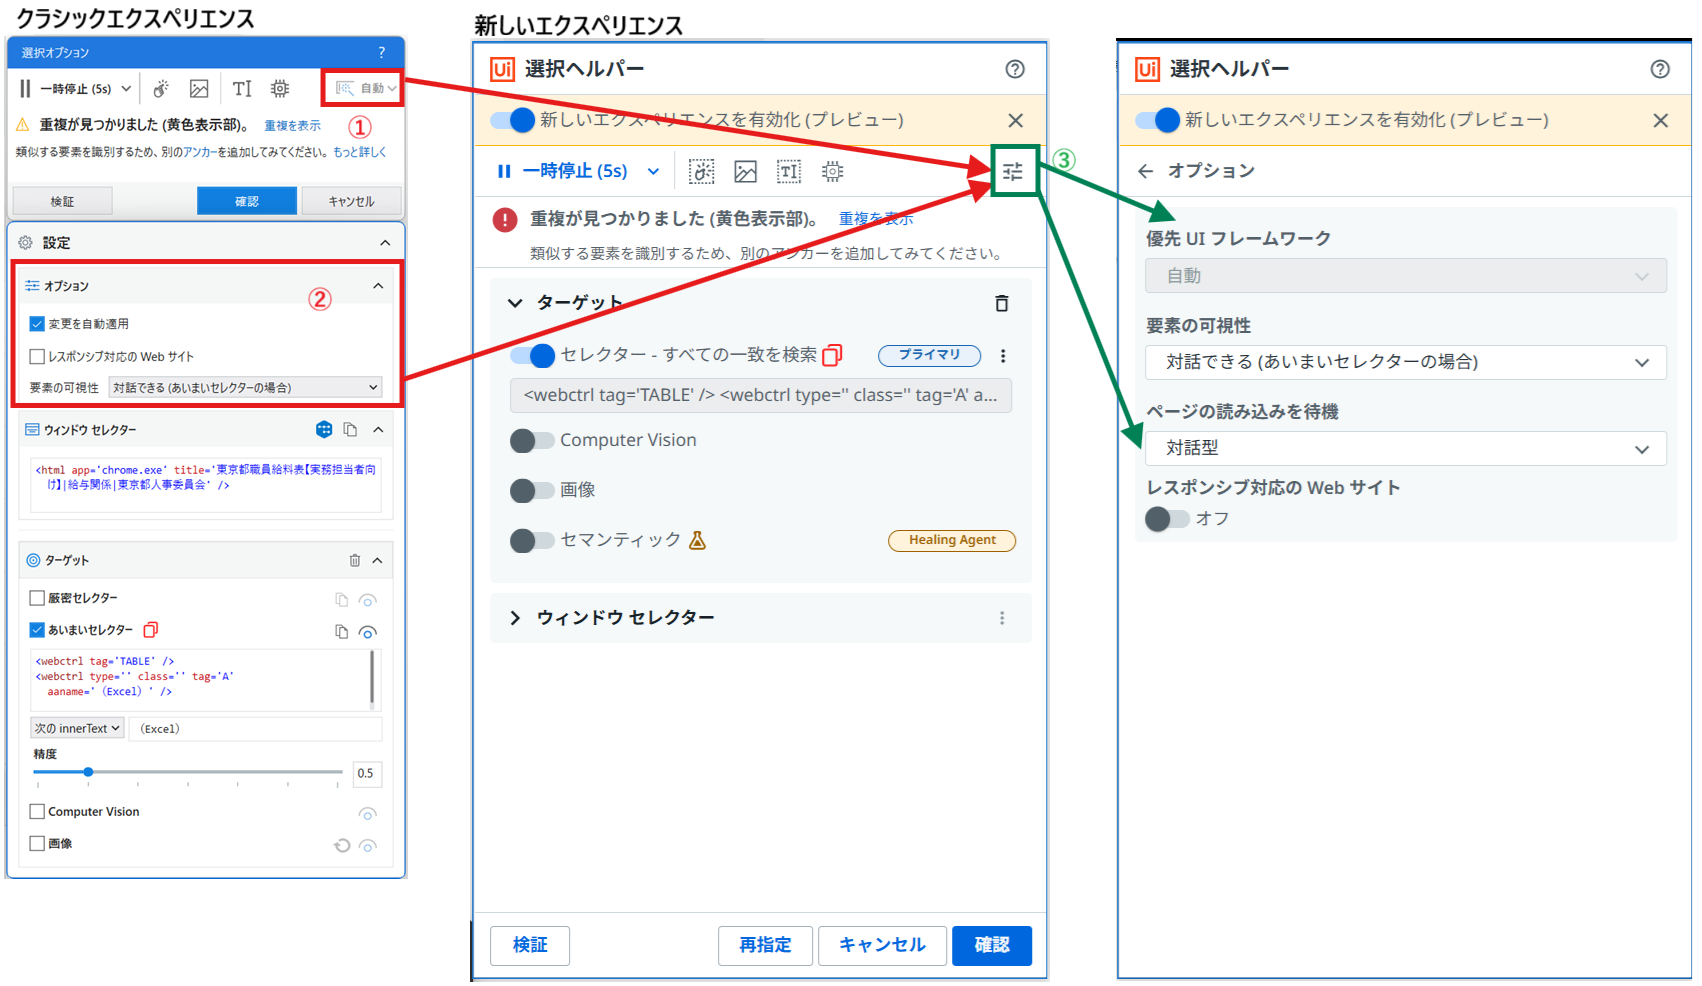Image resolution: width=1702 pixels, height=986 pixels.
Task: Click help icon in オプション page header
Action: click(1660, 69)
